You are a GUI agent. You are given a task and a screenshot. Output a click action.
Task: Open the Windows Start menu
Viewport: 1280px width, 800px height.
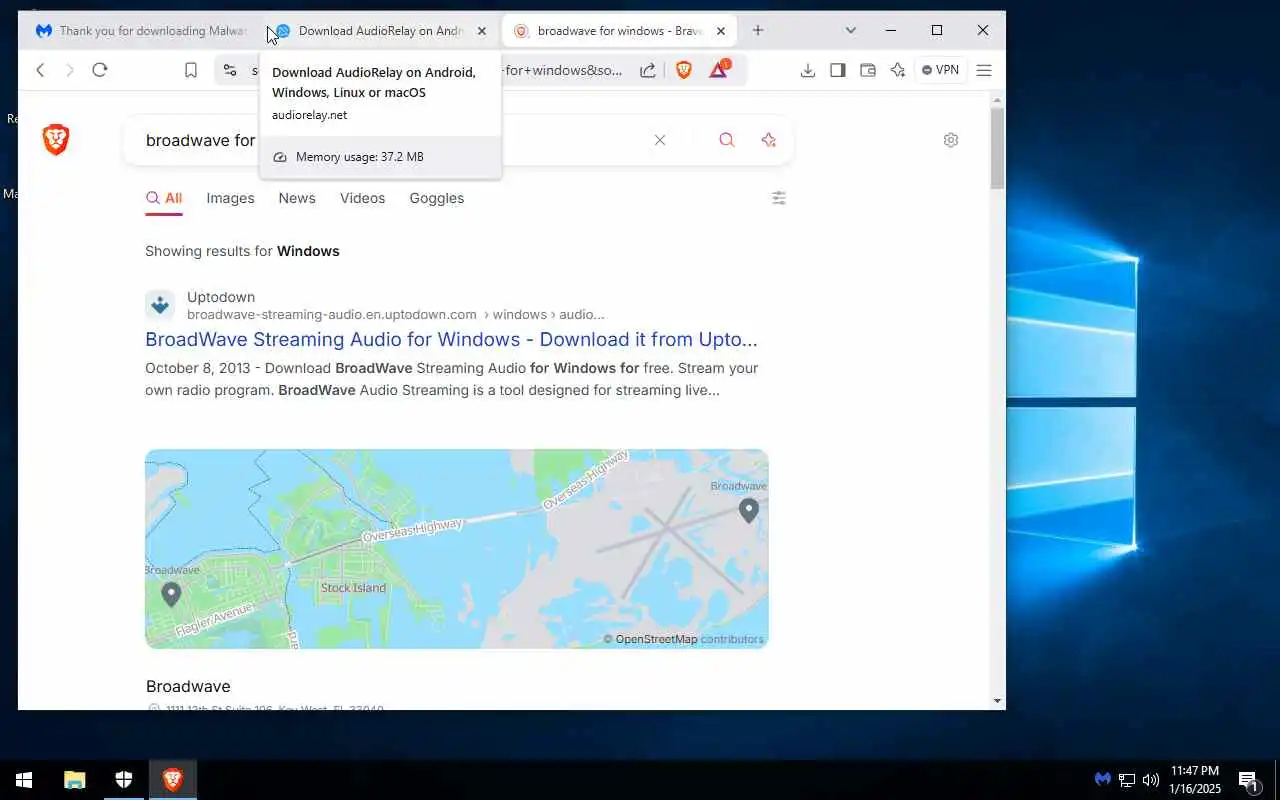coord(23,780)
